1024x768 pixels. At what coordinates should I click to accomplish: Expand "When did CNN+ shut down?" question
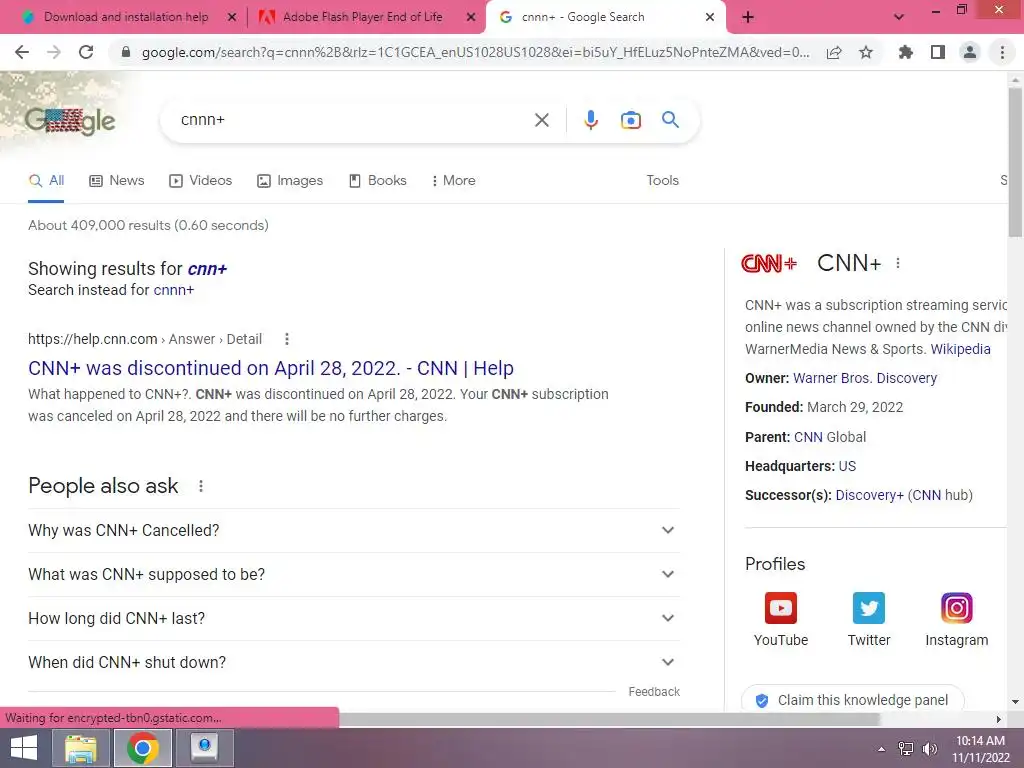click(353, 662)
